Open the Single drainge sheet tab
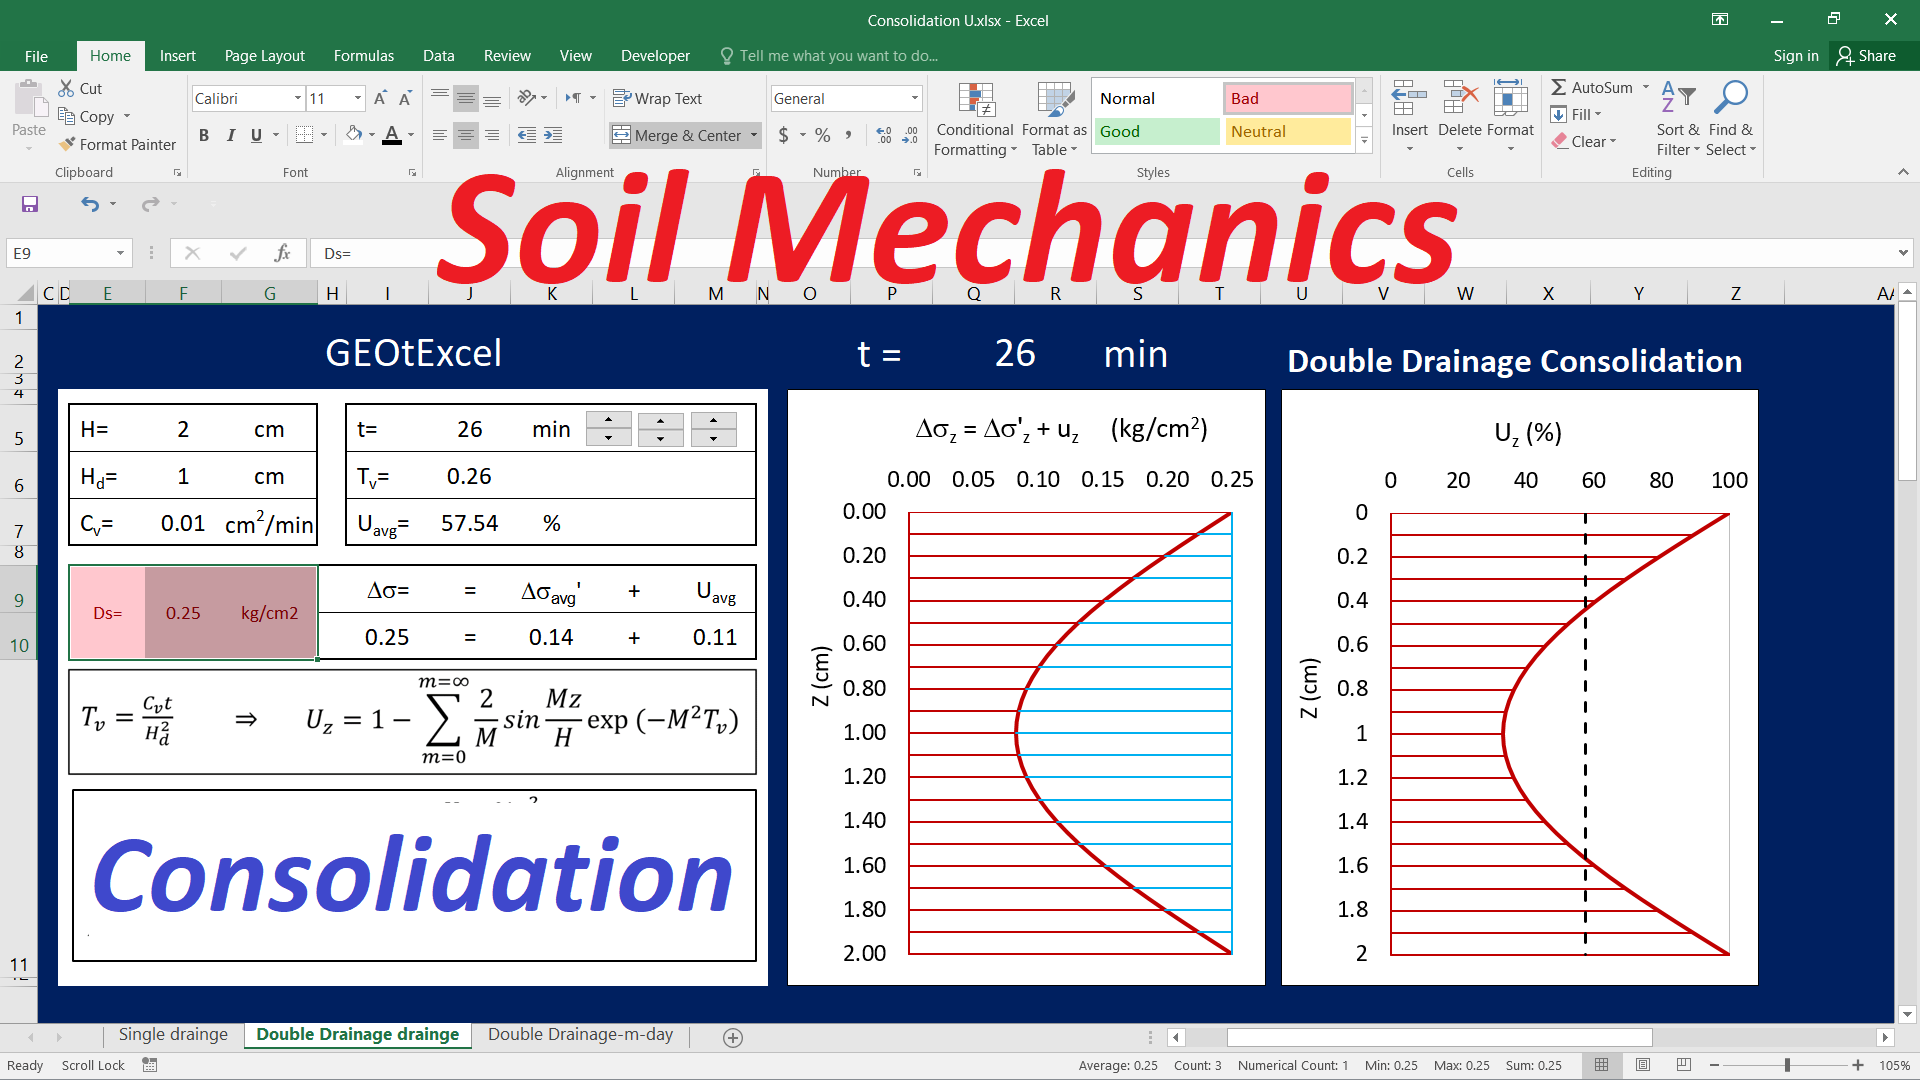 point(173,1034)
